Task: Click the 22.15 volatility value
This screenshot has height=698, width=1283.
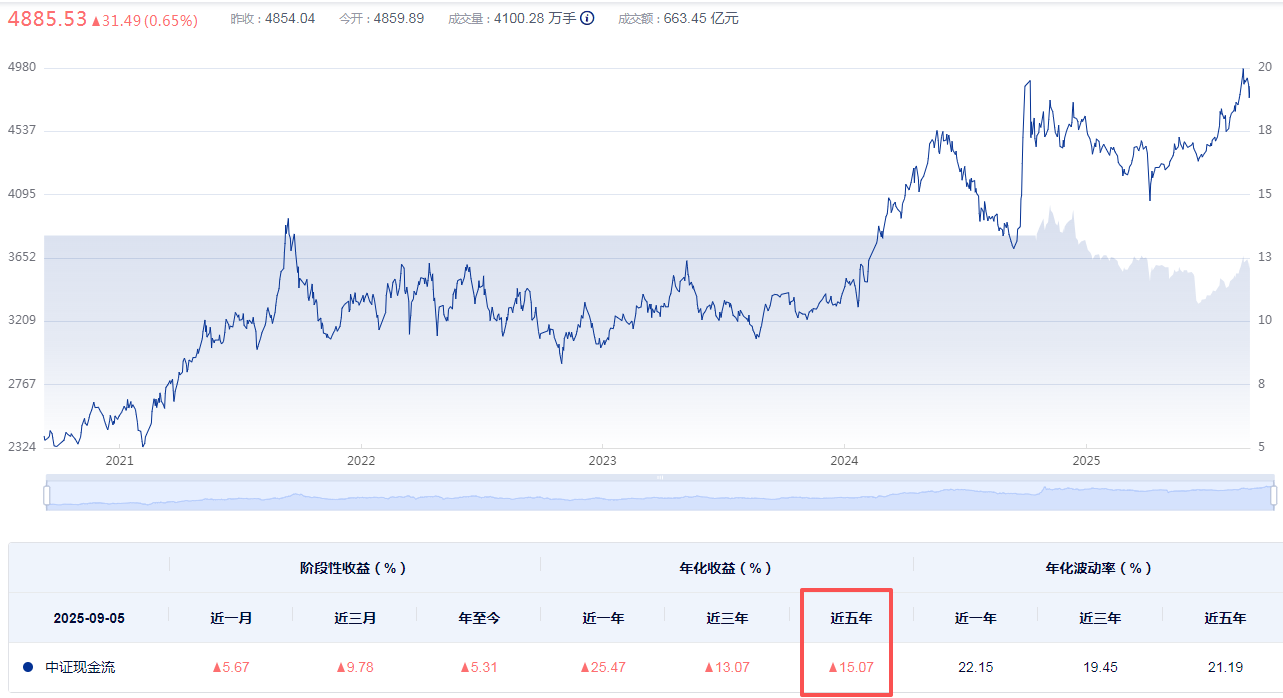Action: pos(975,667)
